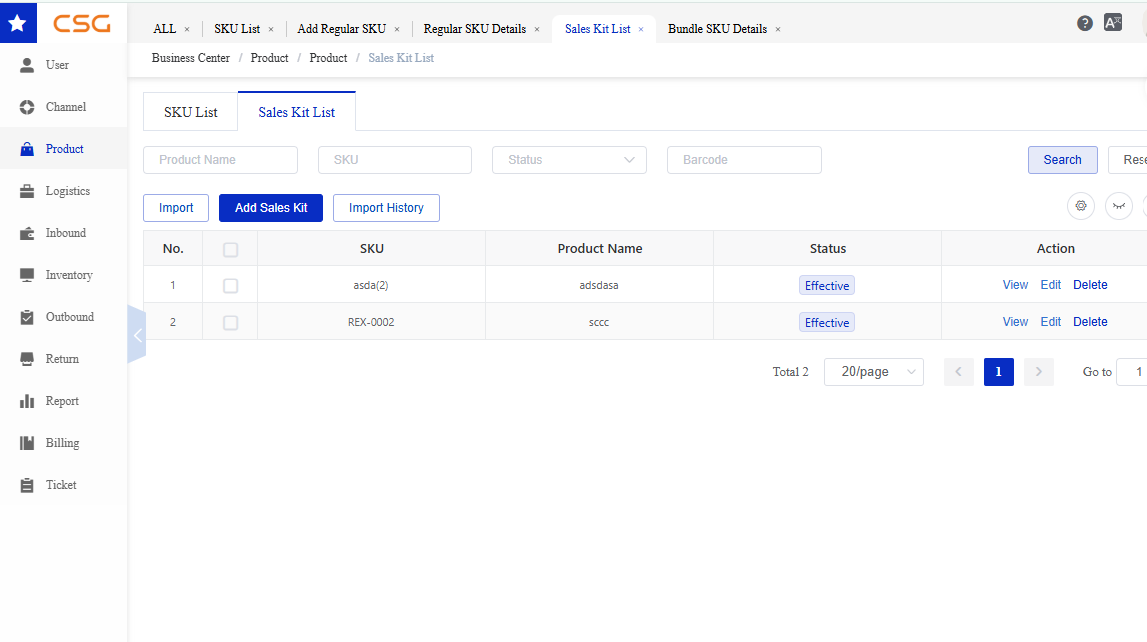Open the Return icon in sidebar
The width and height of the screenshot is (1147, 642).
27,359
